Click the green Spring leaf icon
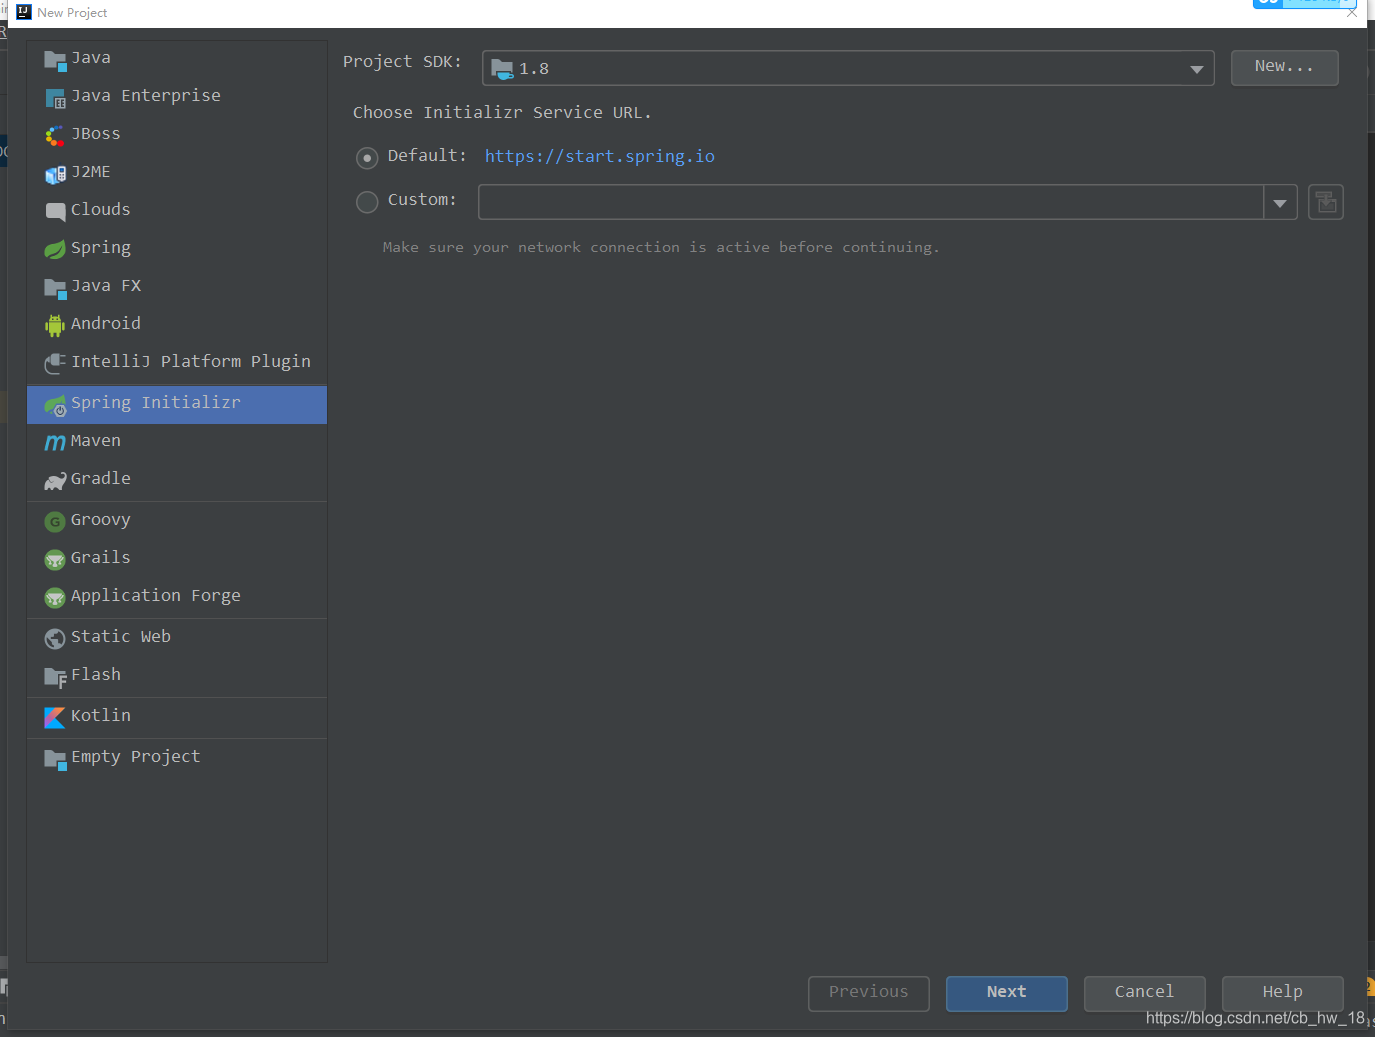The width and height of the screenshot is (1375, 1037). pos(55,249)
